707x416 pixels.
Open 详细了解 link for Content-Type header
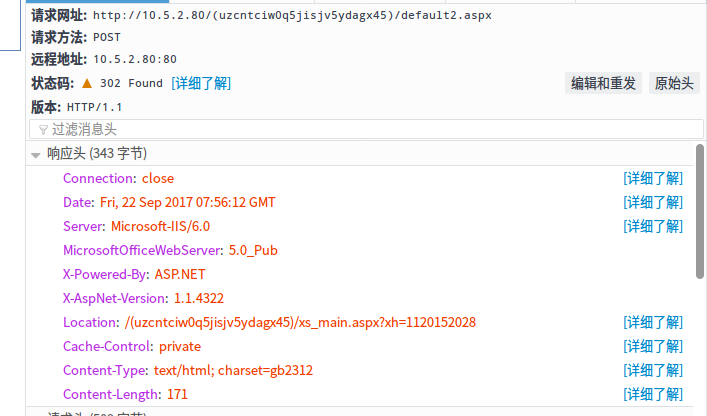click(653, 370)
